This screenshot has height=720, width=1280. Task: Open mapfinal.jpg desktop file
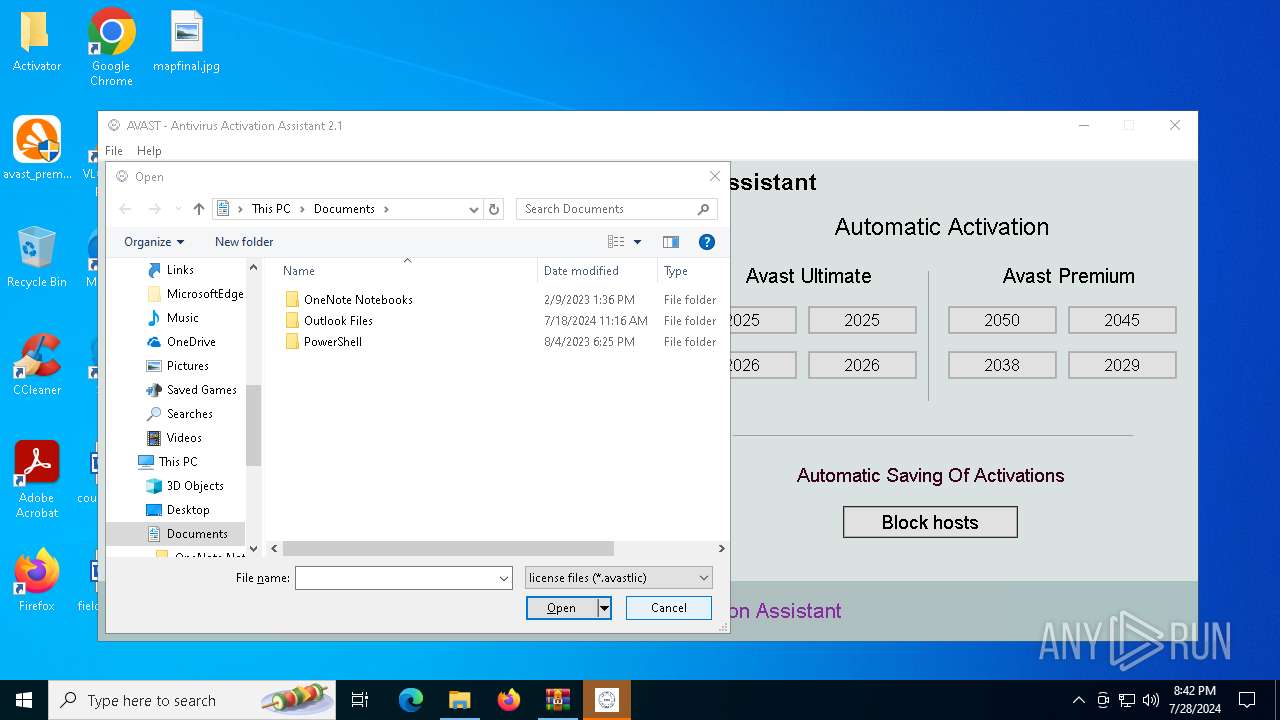[186, 42]
